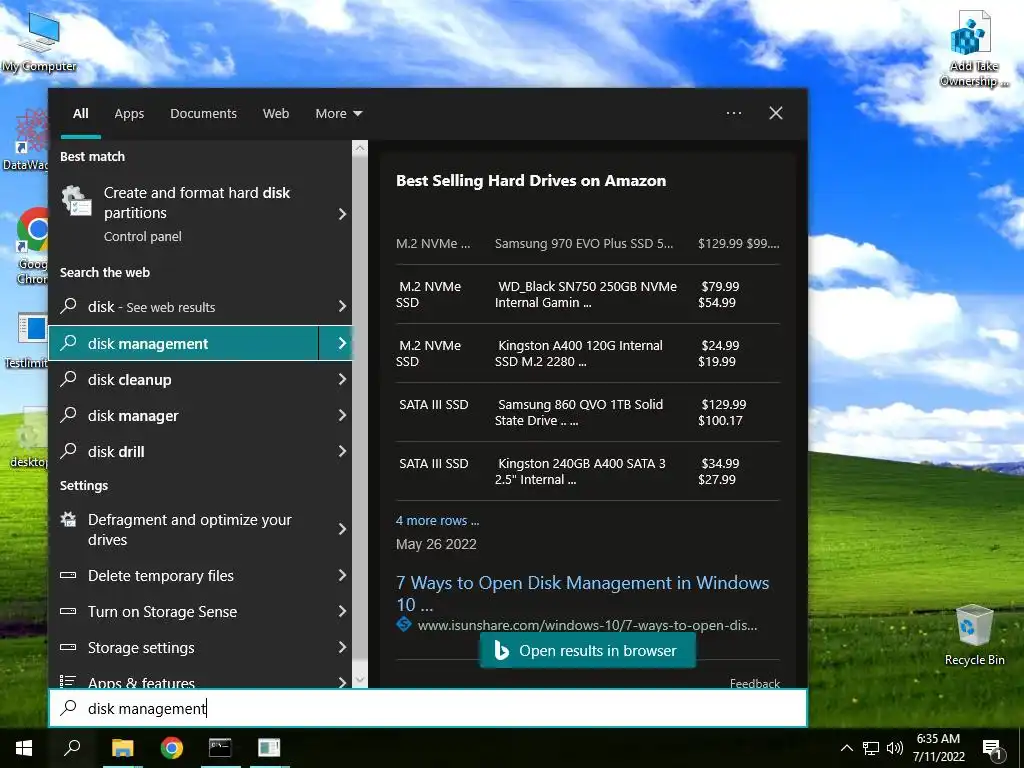Click the Google Chrome desktop shortcut
The image size is (1024, 768).
tap(34, 246)
